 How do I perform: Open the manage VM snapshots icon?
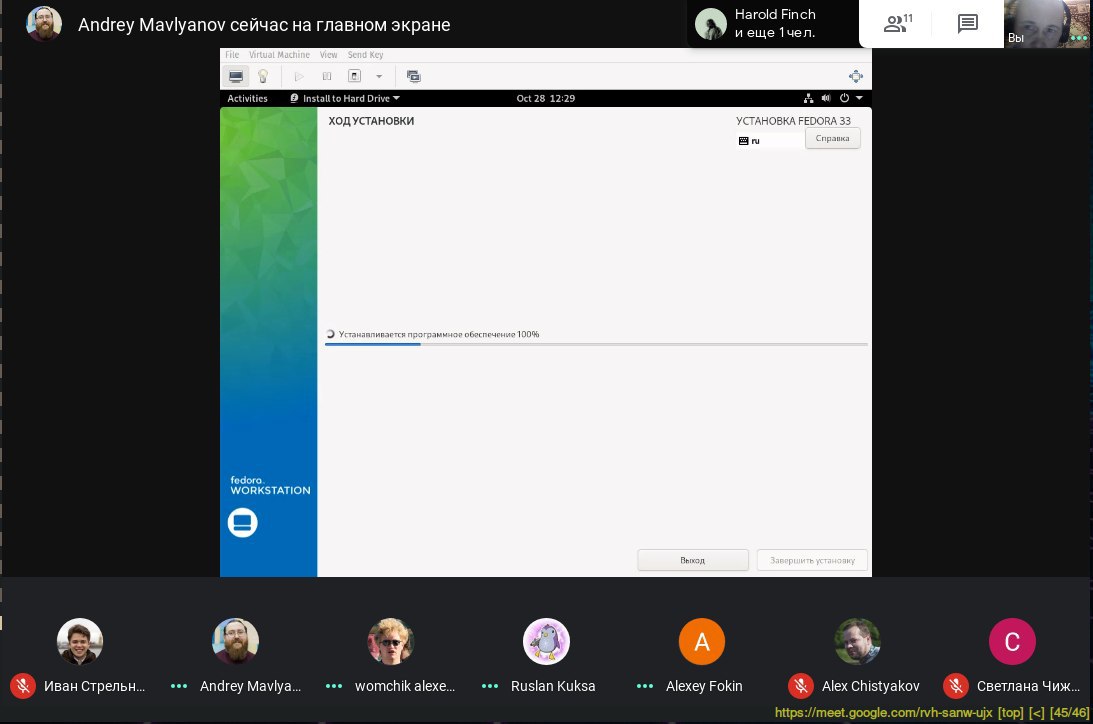(x=413, y=76)
